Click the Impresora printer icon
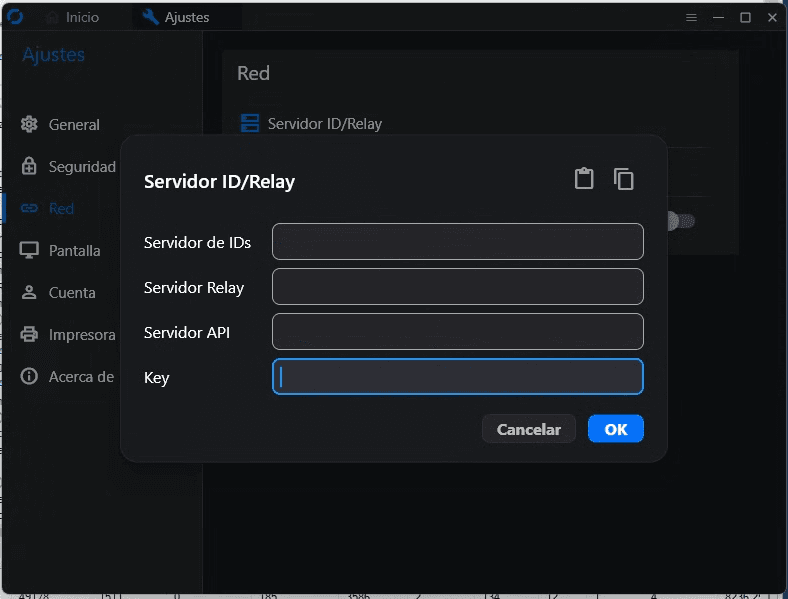The image size is (788, 599). 29,334
